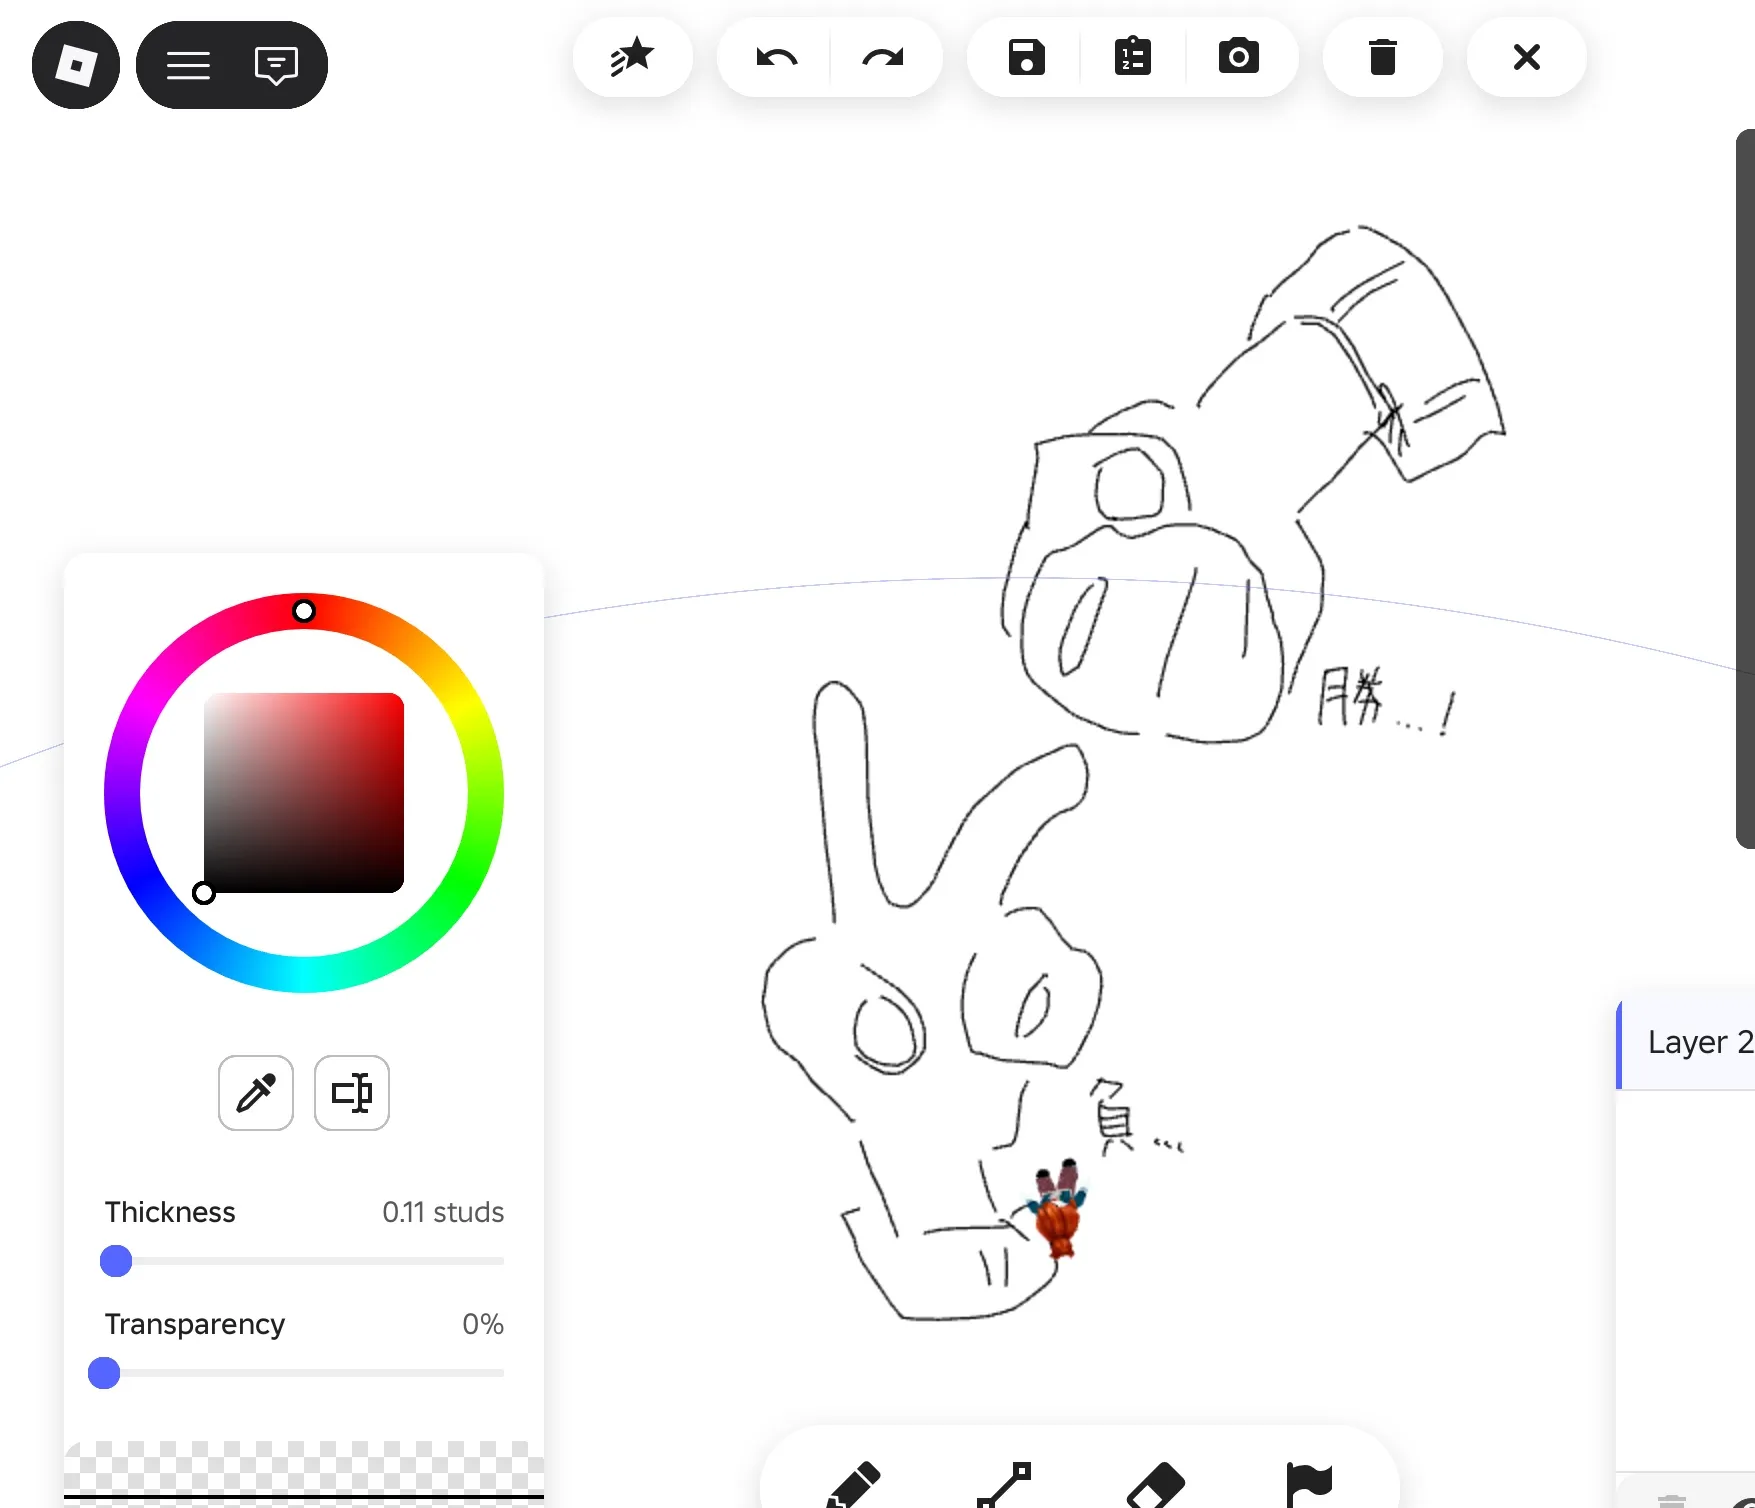1755x1508 pixels.
Task: Click the Thickness slider handle
Action: [116, 1261]
